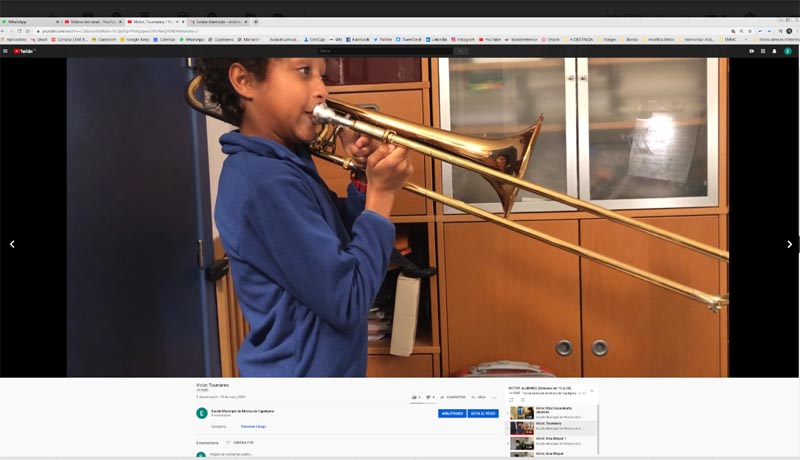Click the blue Analítiques button
Image resolution: width=800 pixels, height=460 pixels.
[x=452, y=414]
